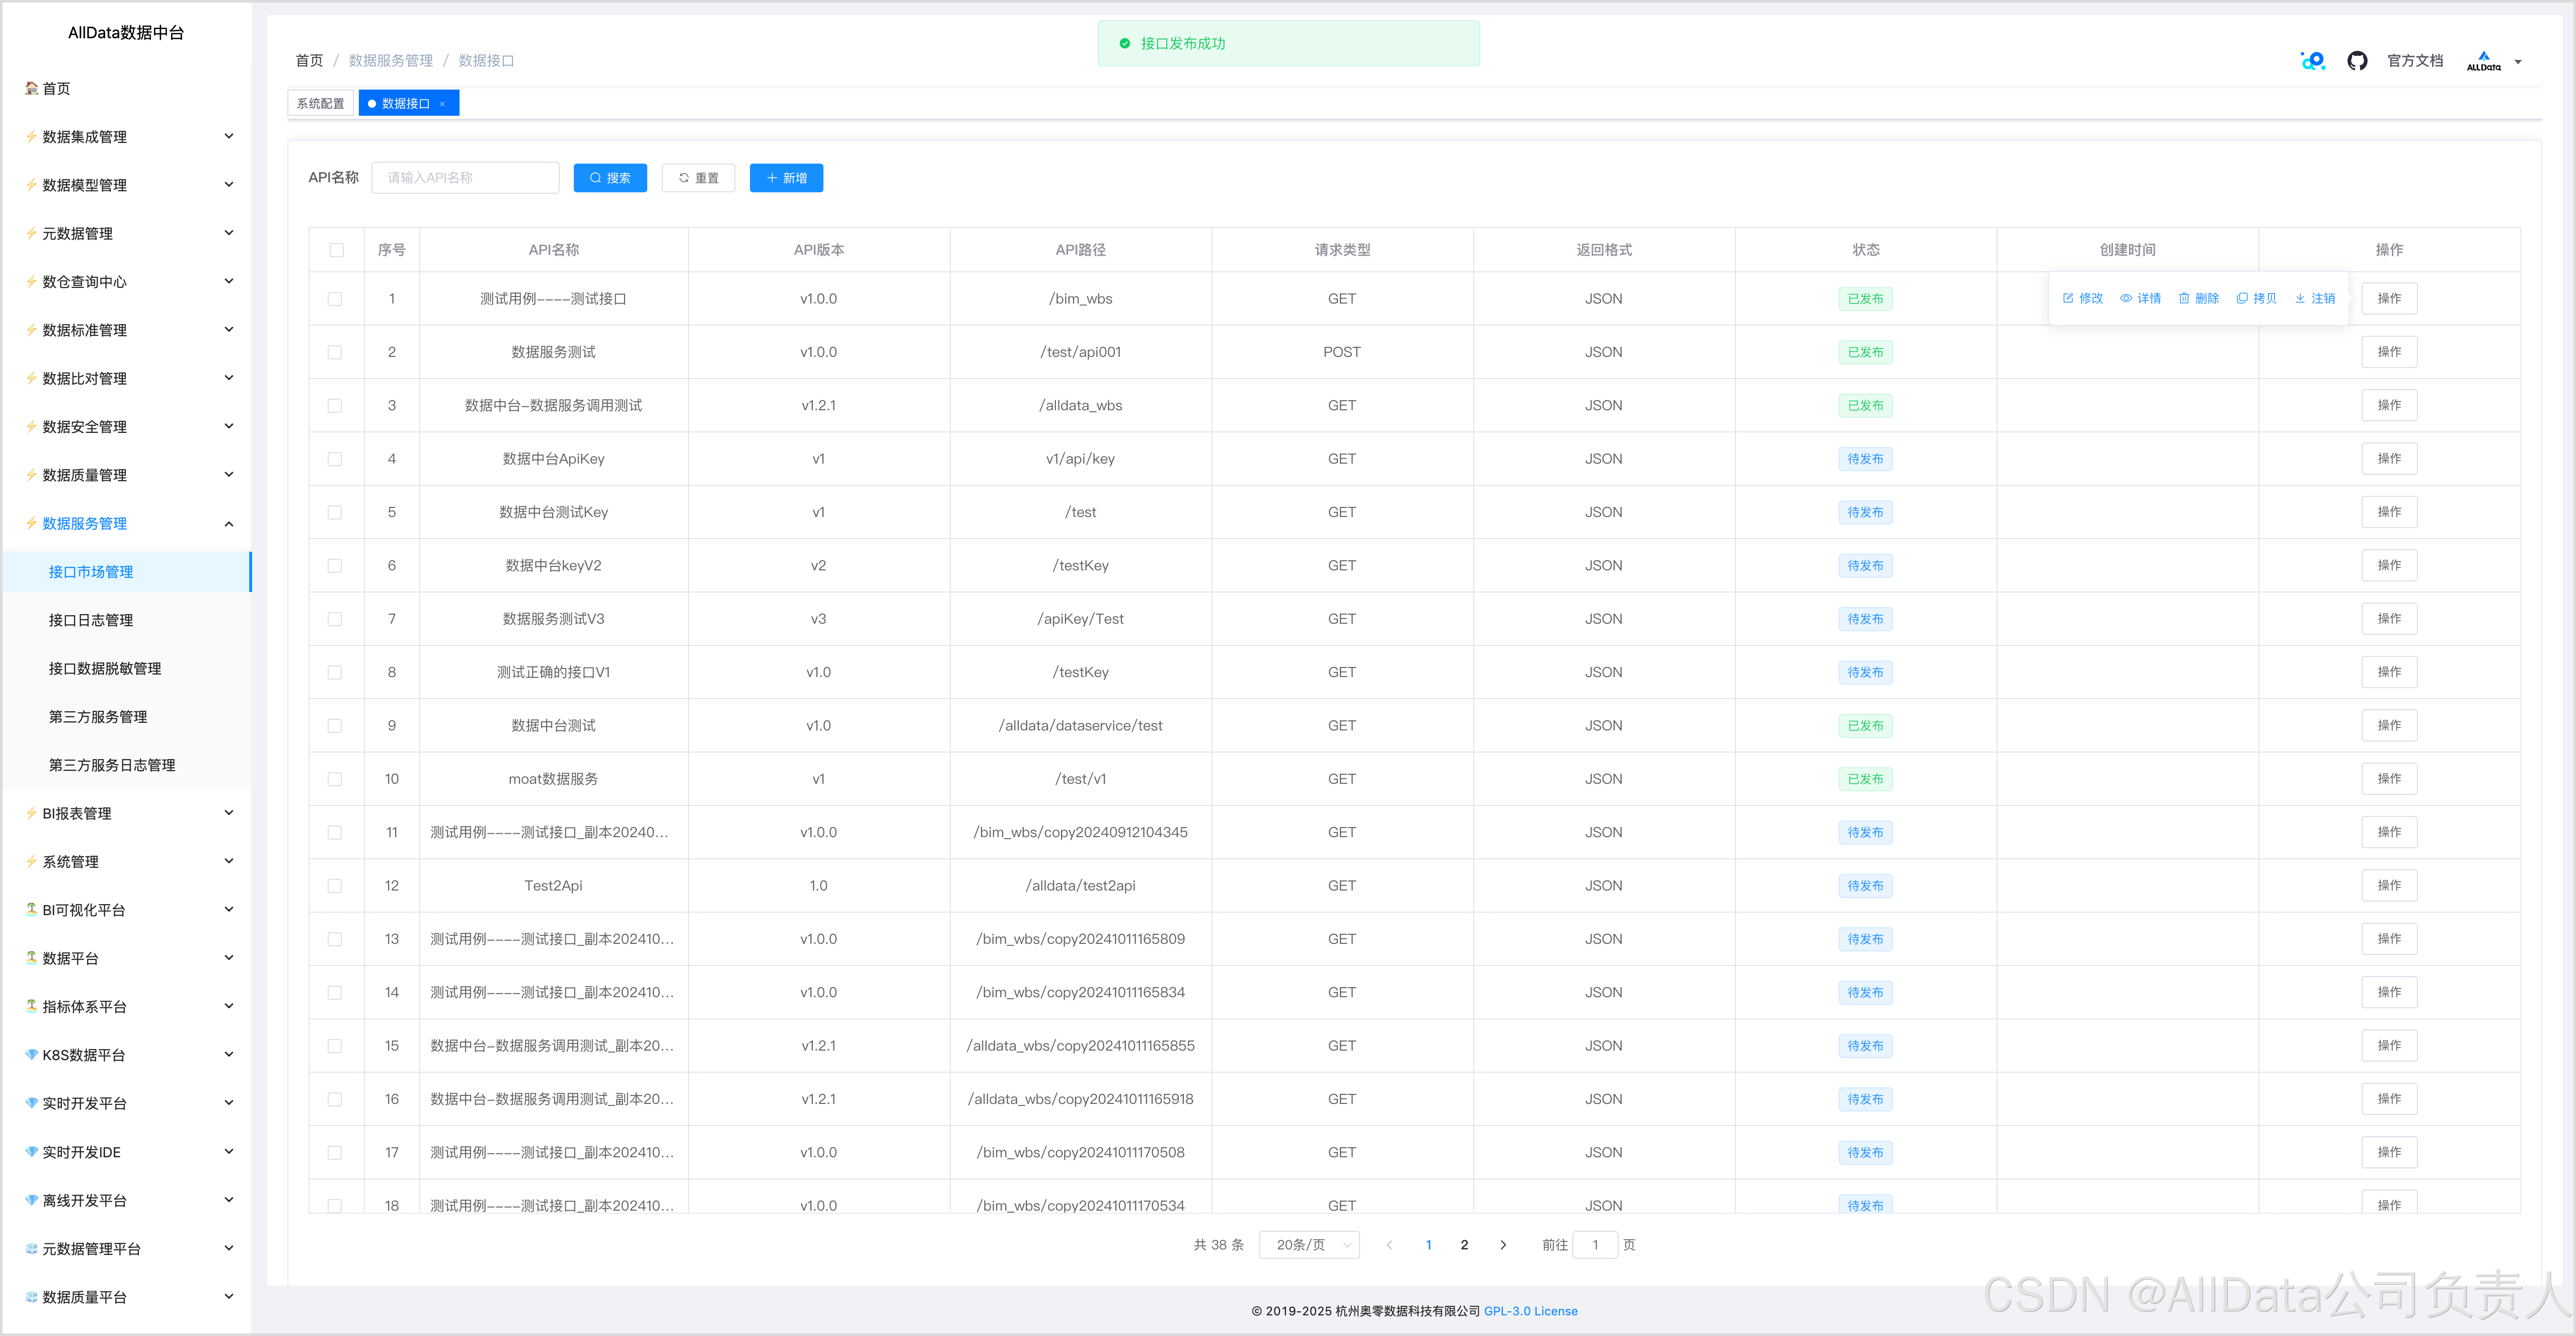2576x1336 pixels.
Task: Click the blue AllData logo icon in header
Action: [x=2312, y=61]
